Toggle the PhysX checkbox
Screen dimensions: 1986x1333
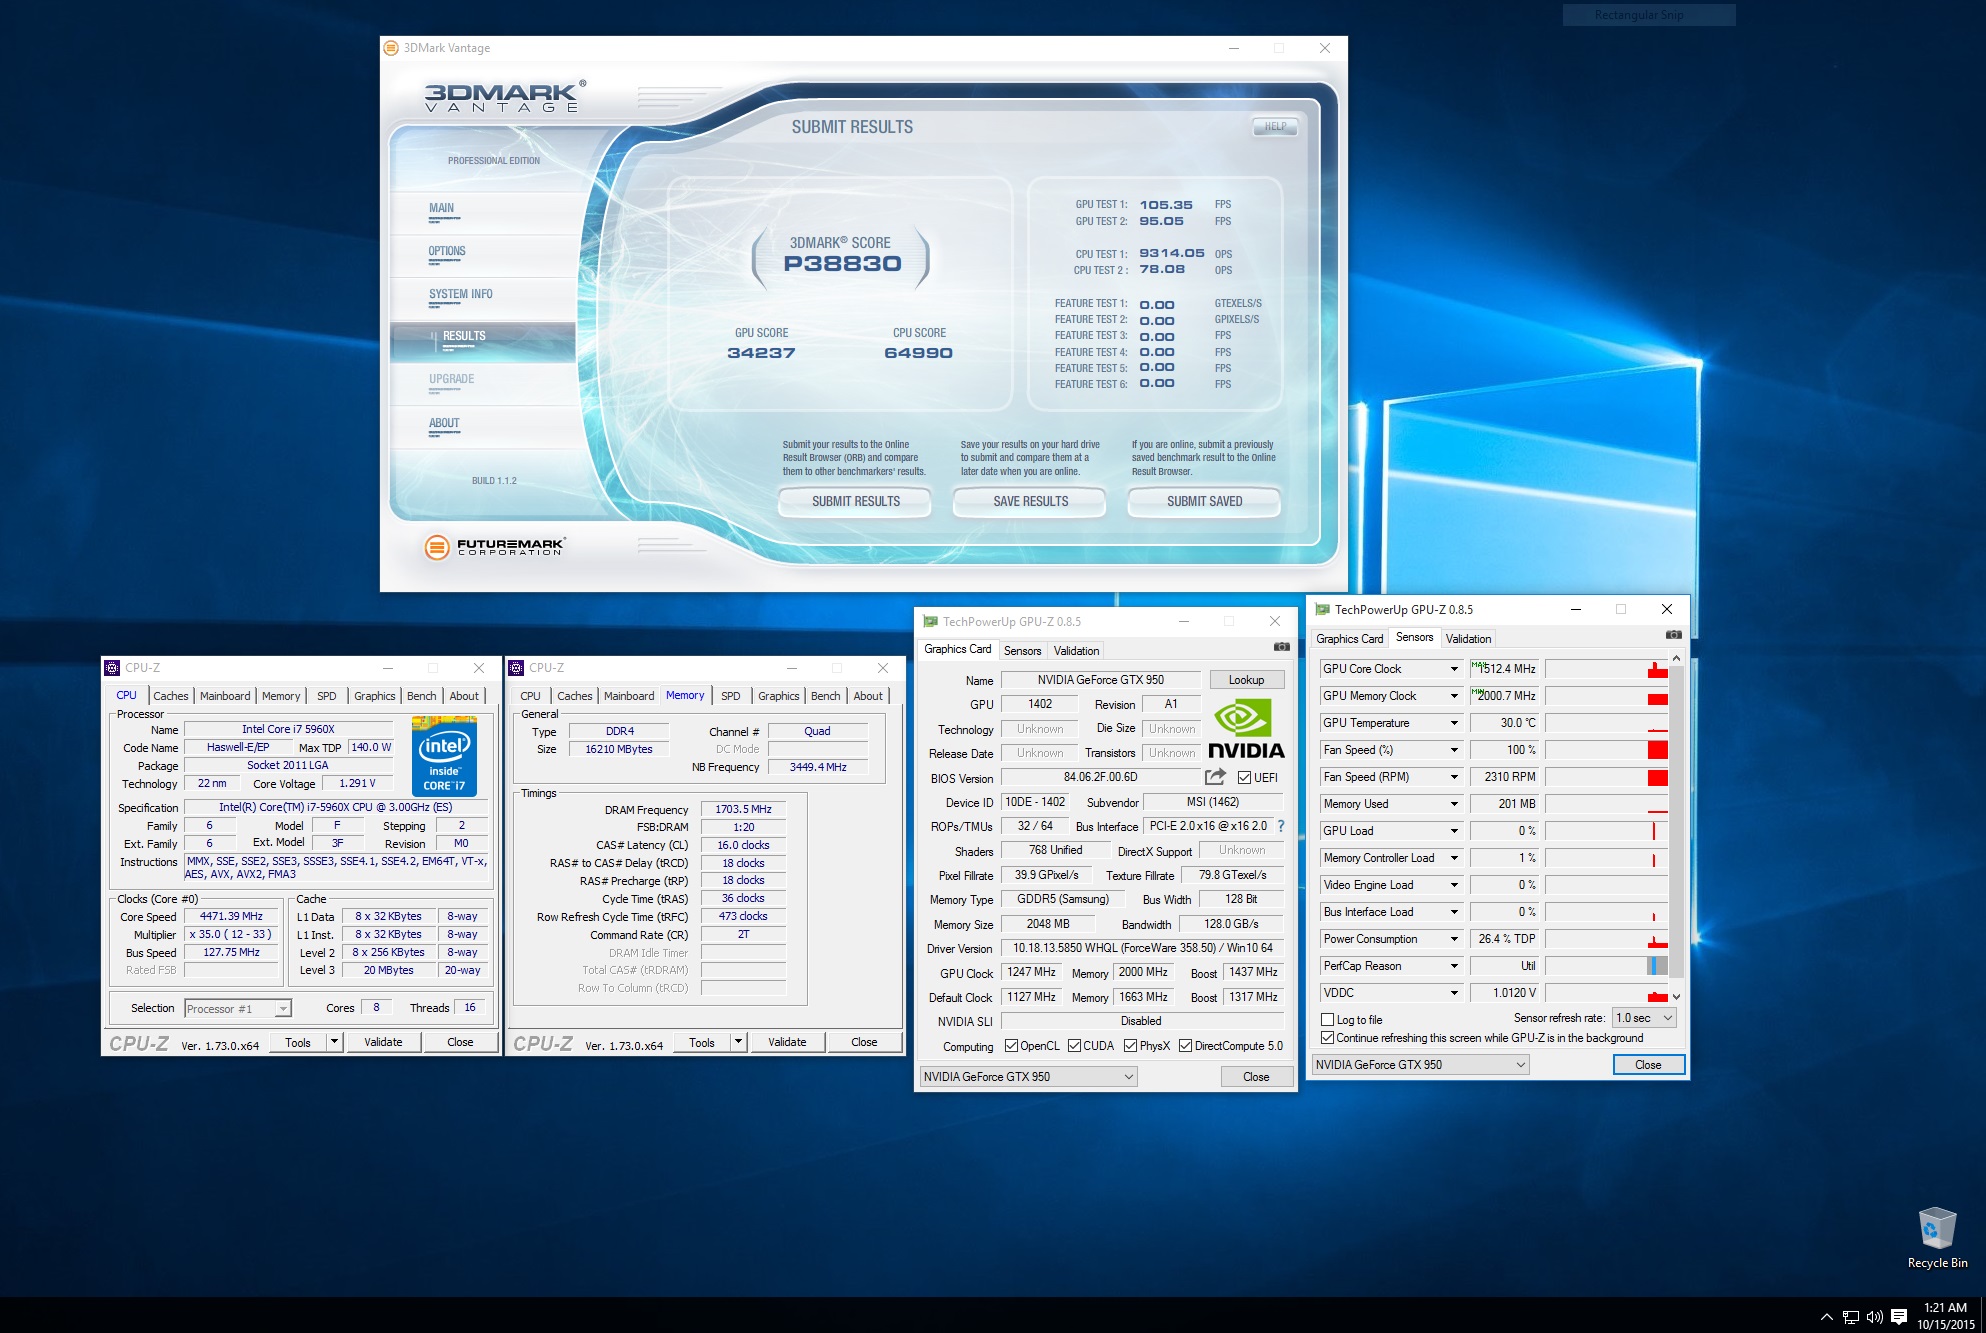tap(1130, 1046)
